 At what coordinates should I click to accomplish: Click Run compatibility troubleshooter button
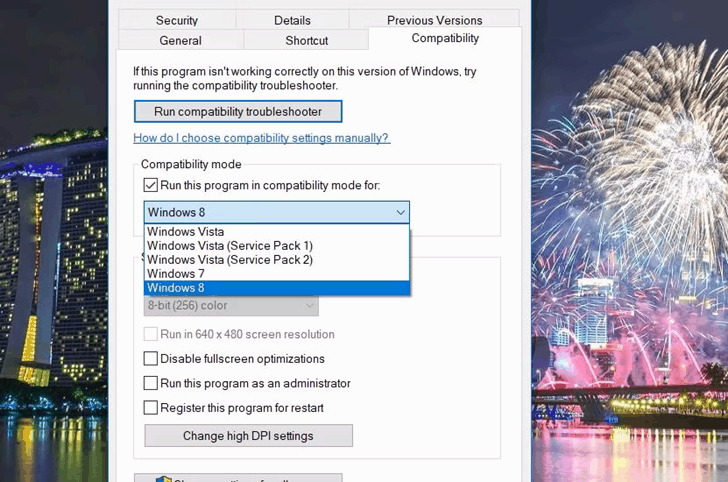[x=238, y=111]
